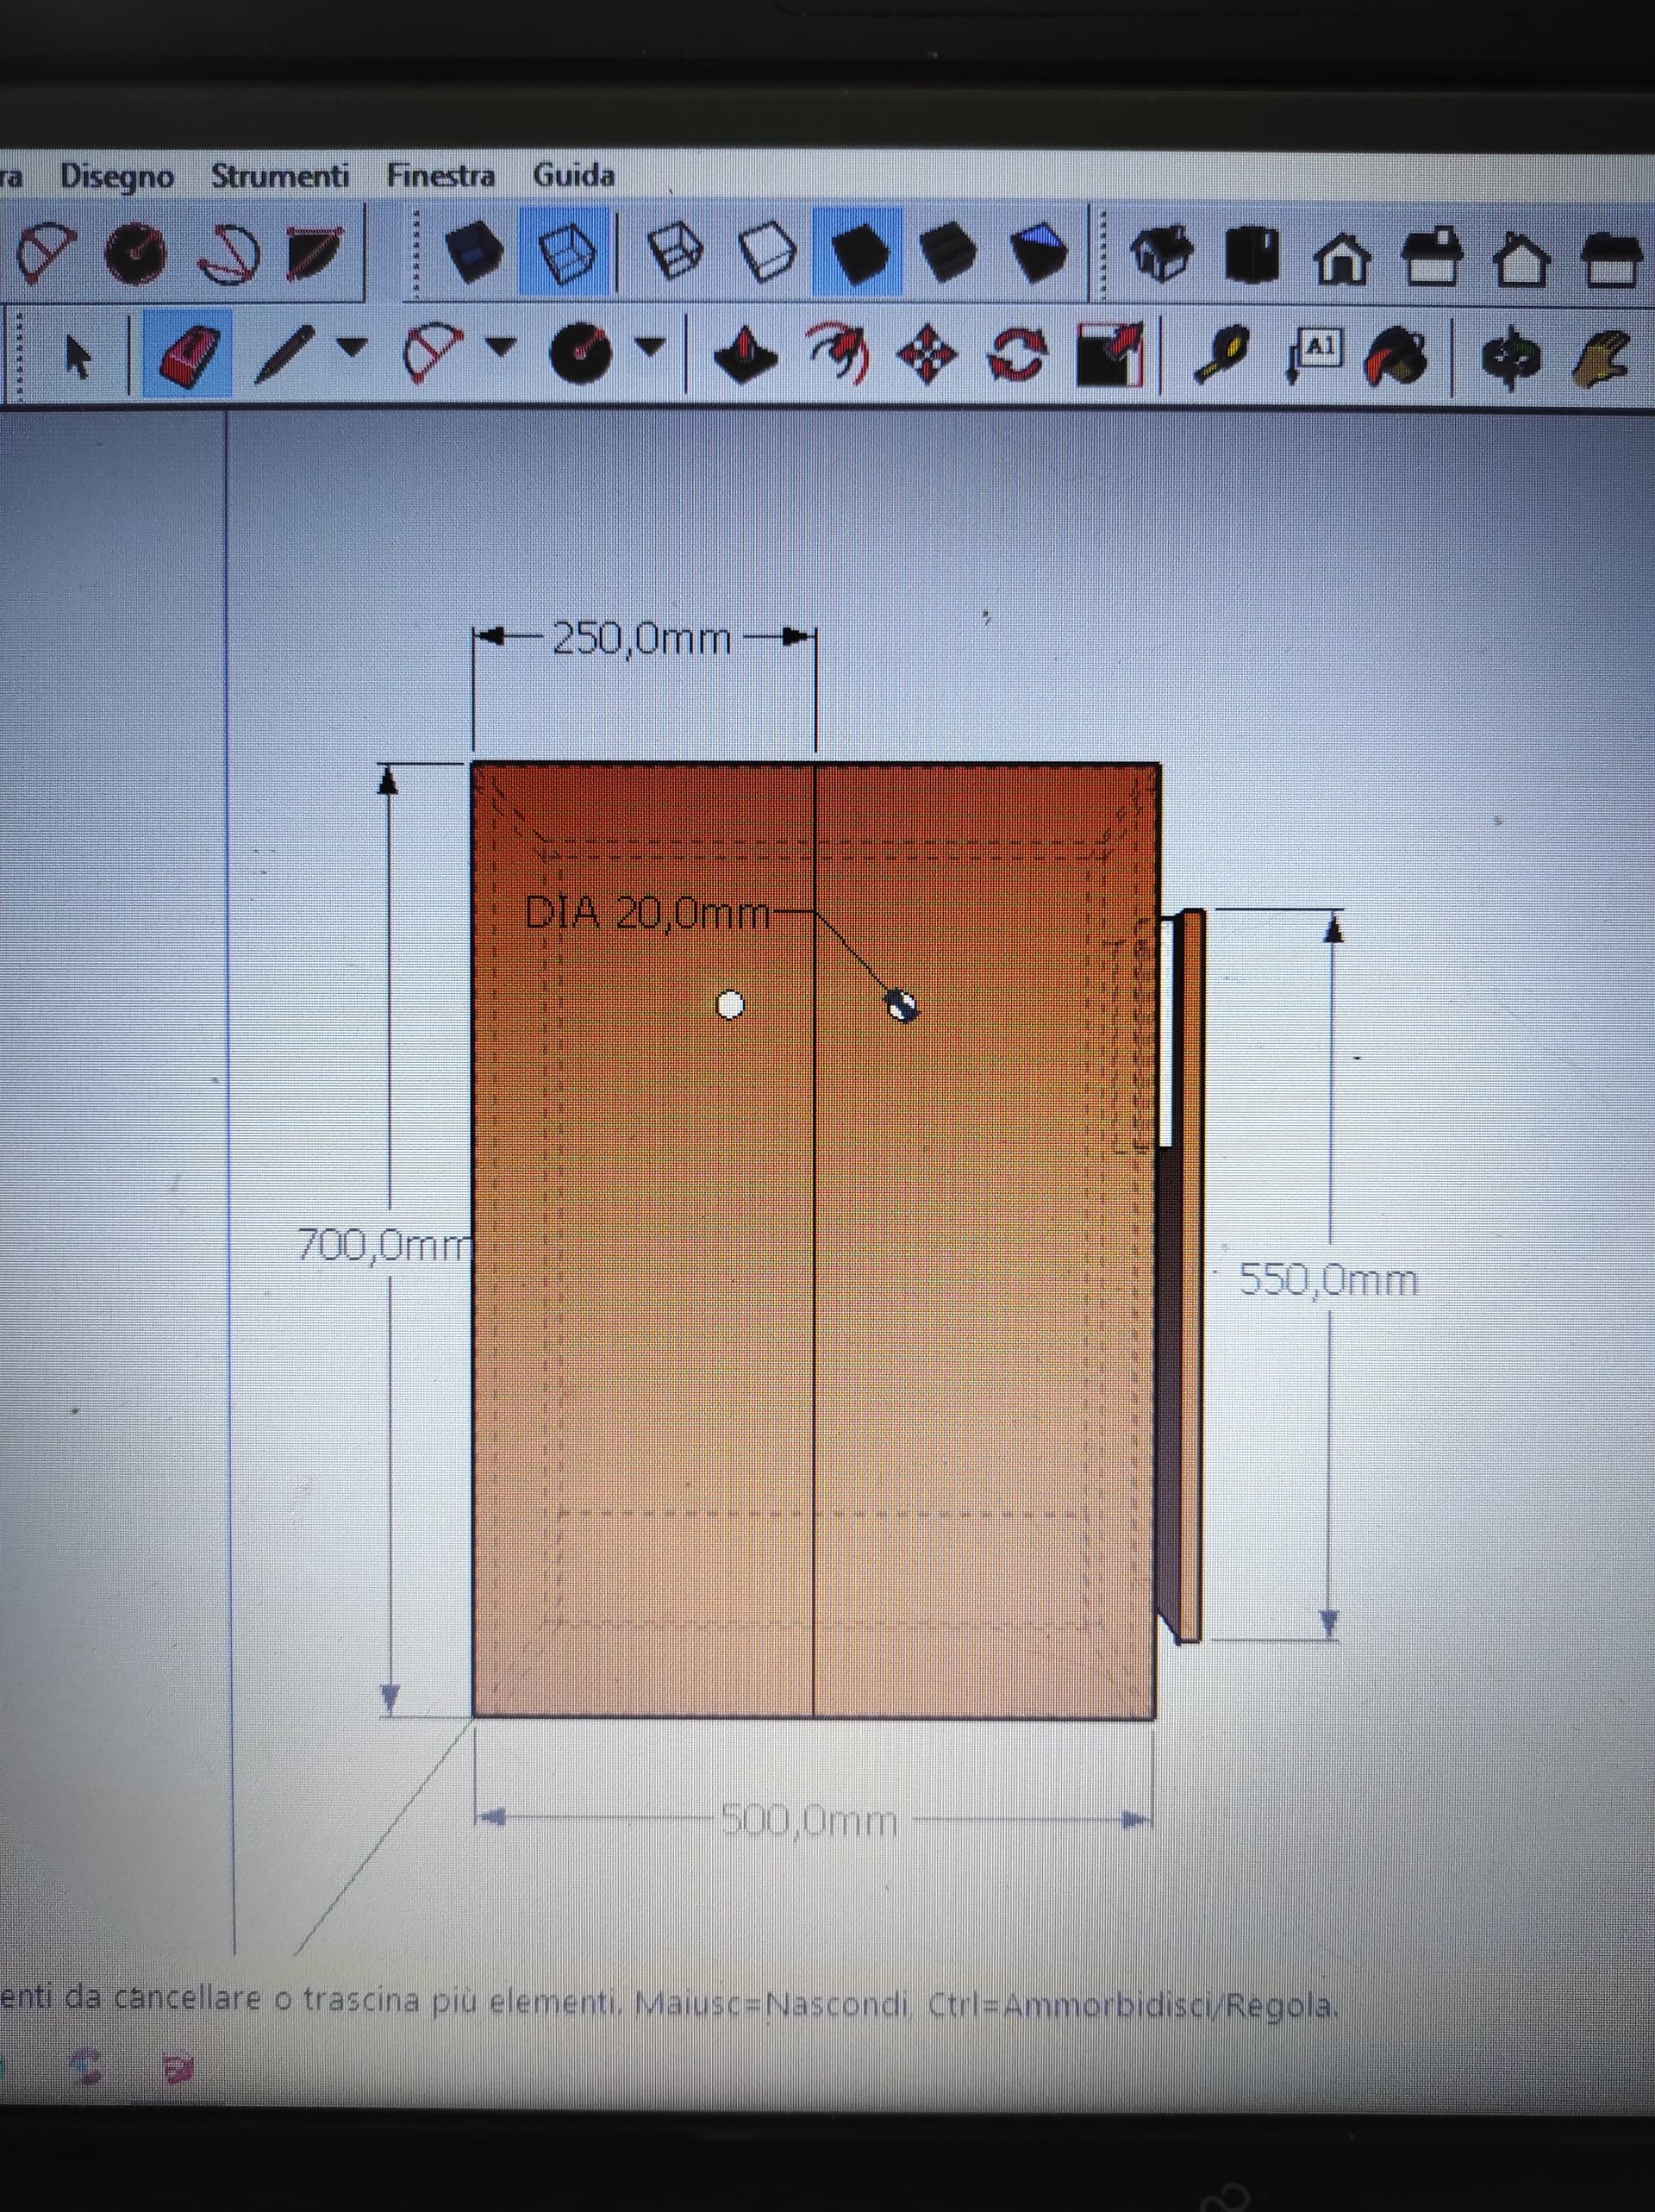The image size is (1655, 2212).
Task: Set Front view
Action: click(1342, 258)
